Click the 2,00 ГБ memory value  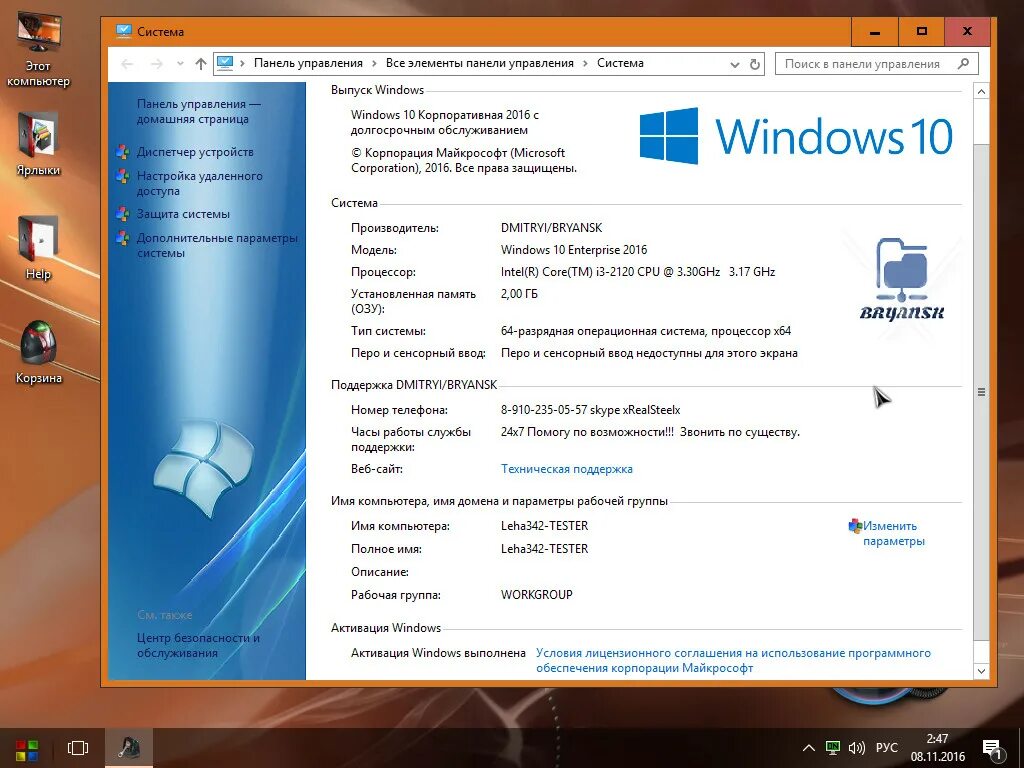pos(519,294)
